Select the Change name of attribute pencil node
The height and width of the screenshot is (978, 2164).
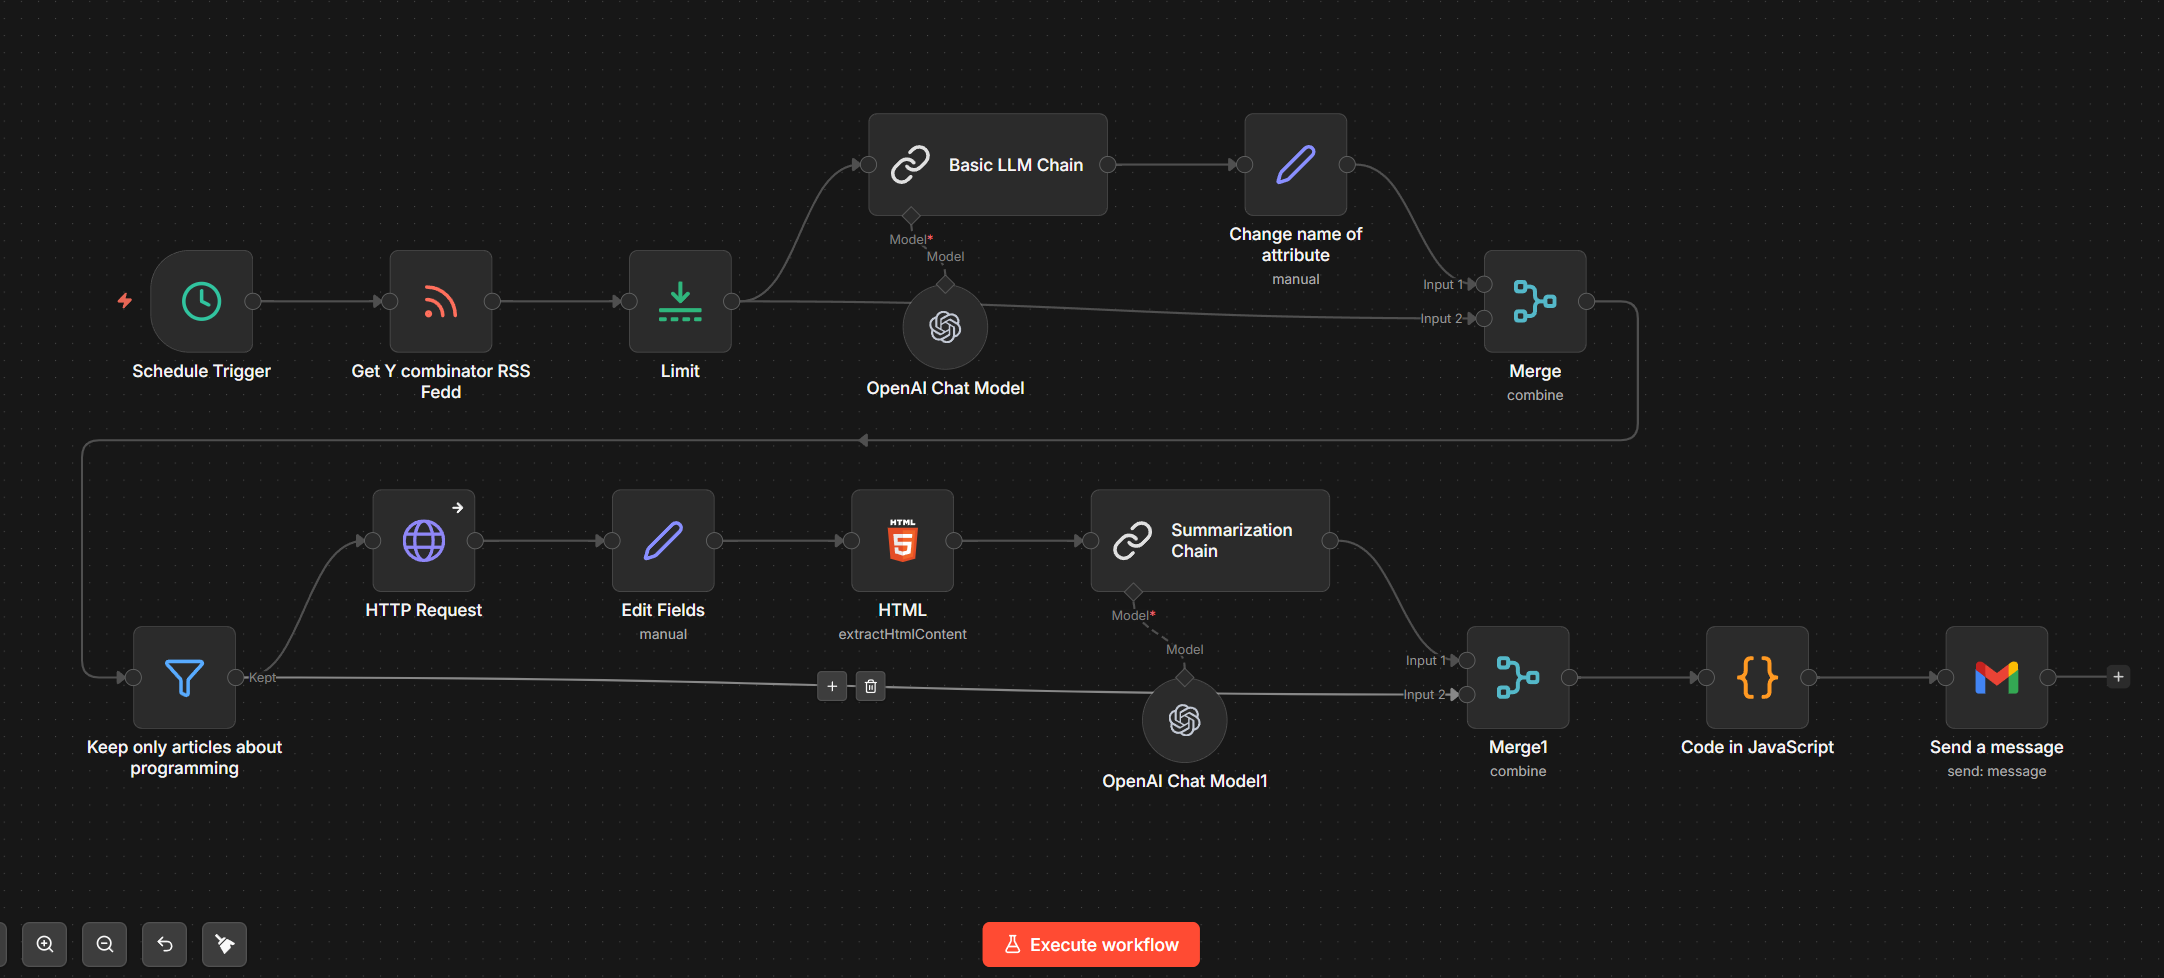click(x=1296, y=165)
